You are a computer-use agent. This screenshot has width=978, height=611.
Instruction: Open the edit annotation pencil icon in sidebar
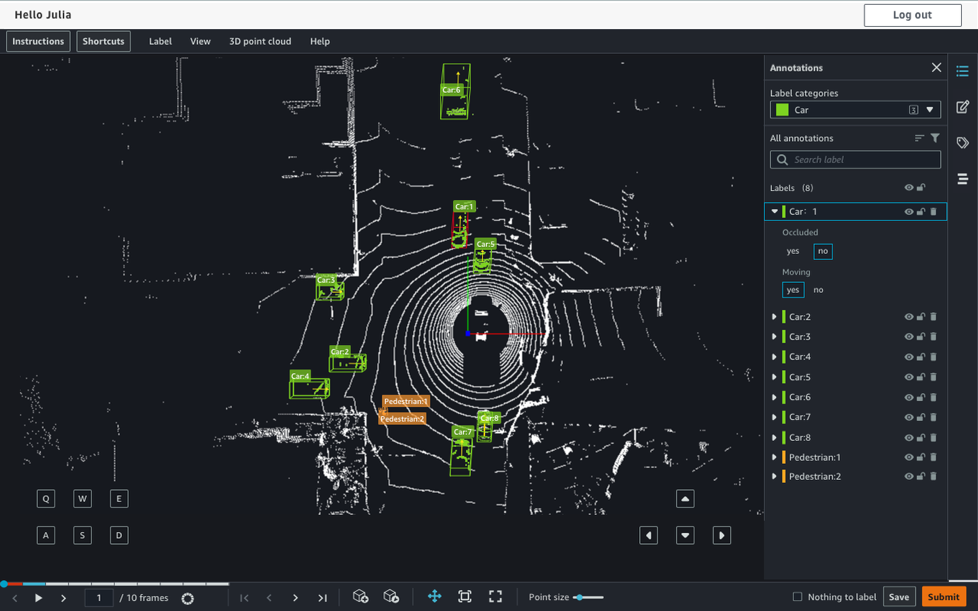(962, 107)
